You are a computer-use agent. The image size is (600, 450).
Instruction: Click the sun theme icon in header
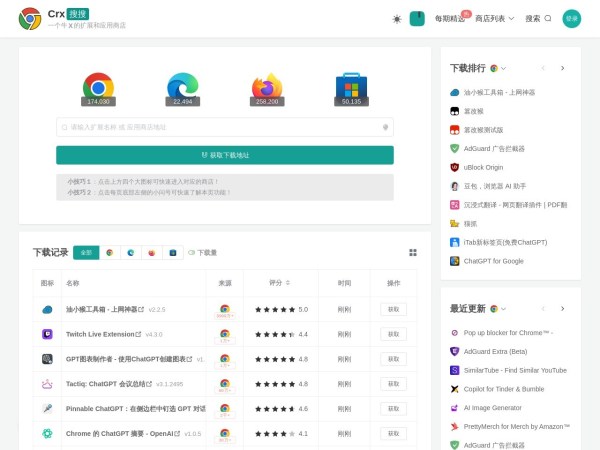click(396, 18)
